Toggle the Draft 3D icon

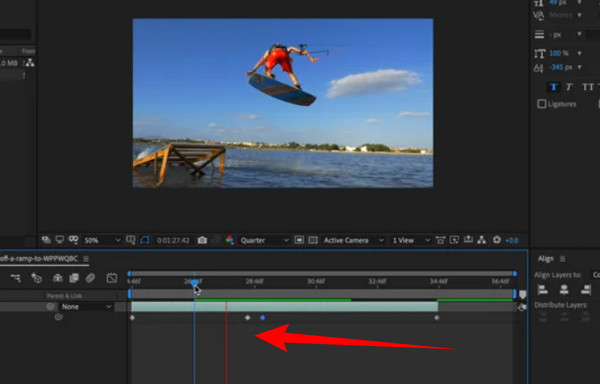(x=36, y=278)
